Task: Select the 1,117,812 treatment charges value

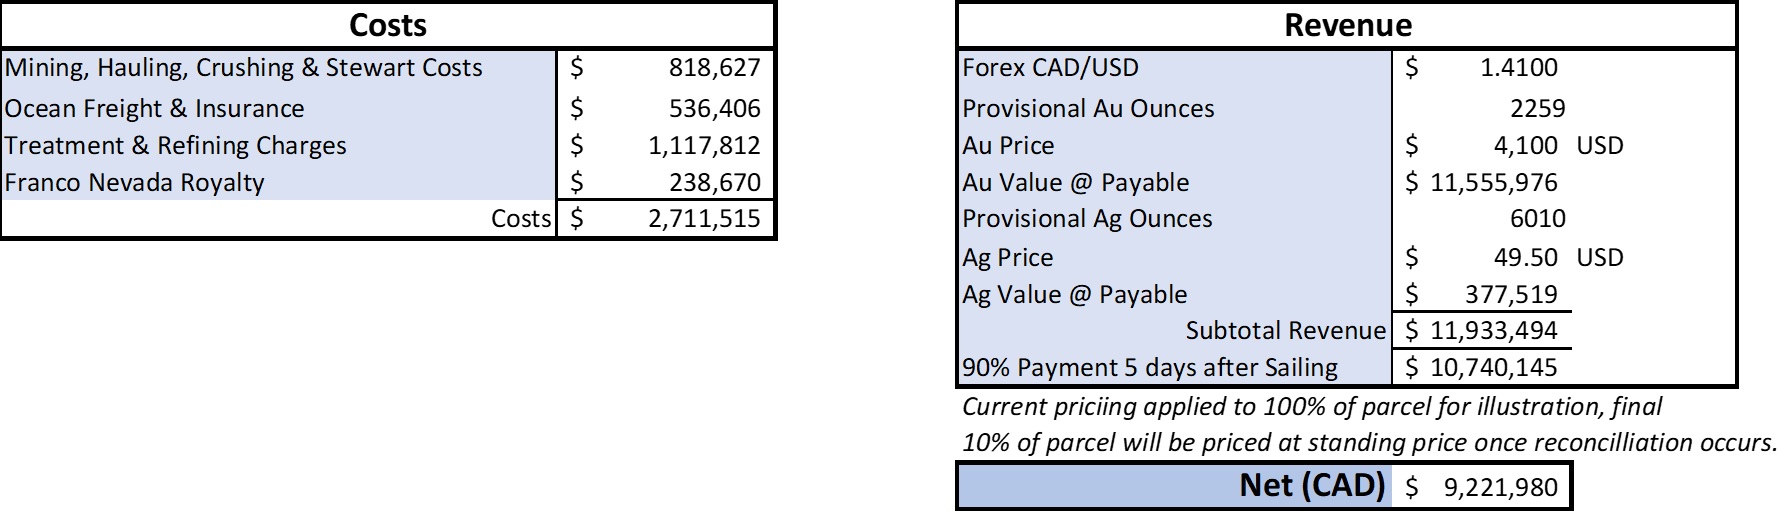Action: coord(704,146)
